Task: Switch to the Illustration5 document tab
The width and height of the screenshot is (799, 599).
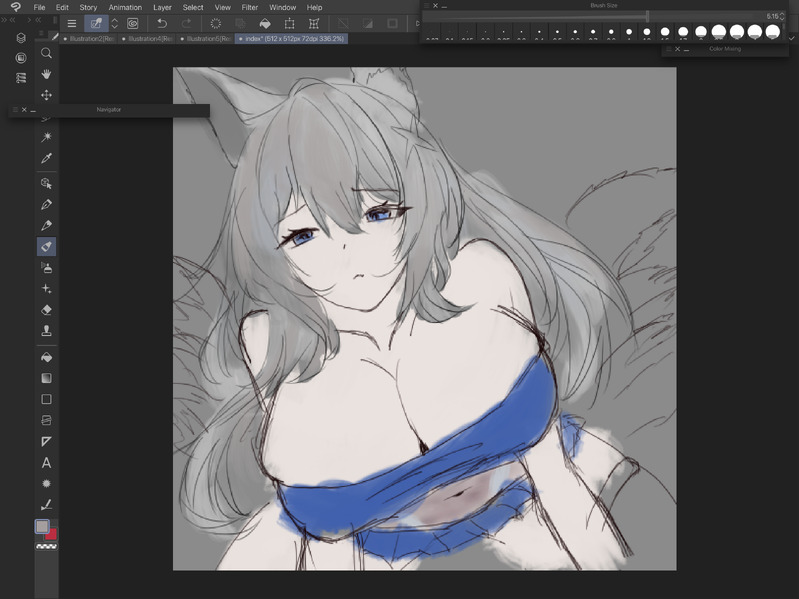Action: point(205,39)
